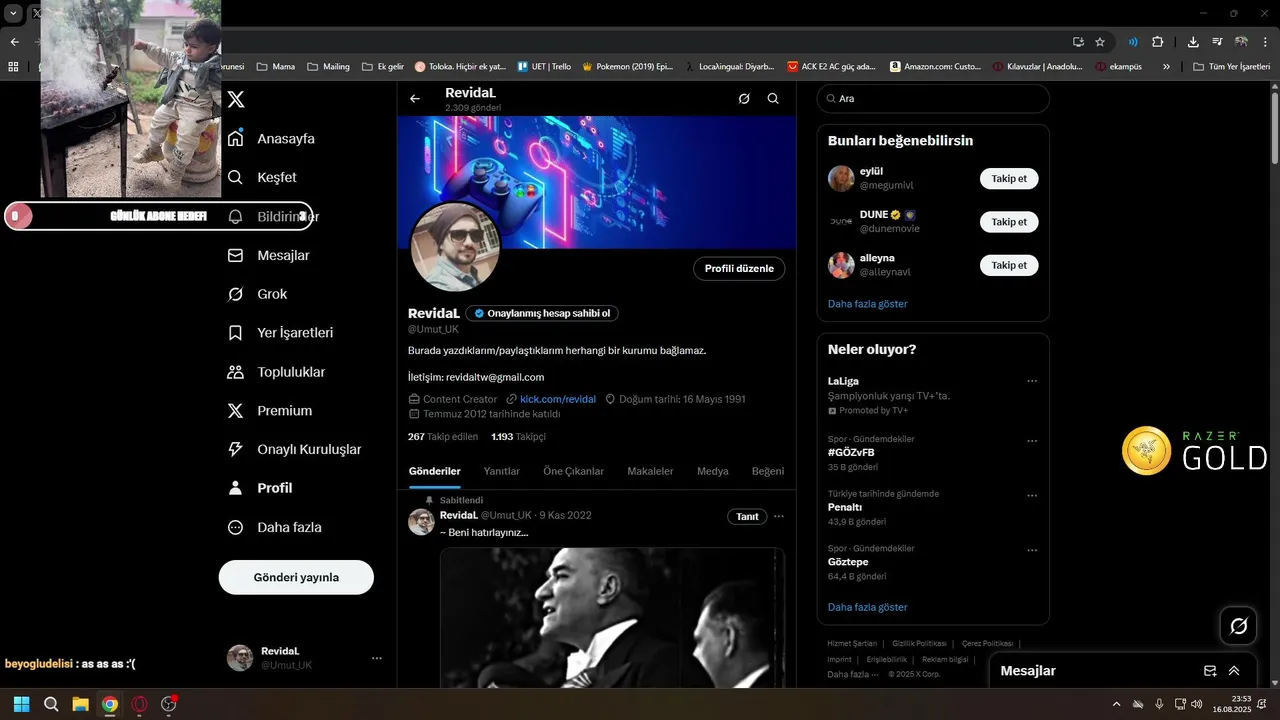Switch to the Beğeni tab
Viewport: 1280px width, 720px height.
(768, 471)
